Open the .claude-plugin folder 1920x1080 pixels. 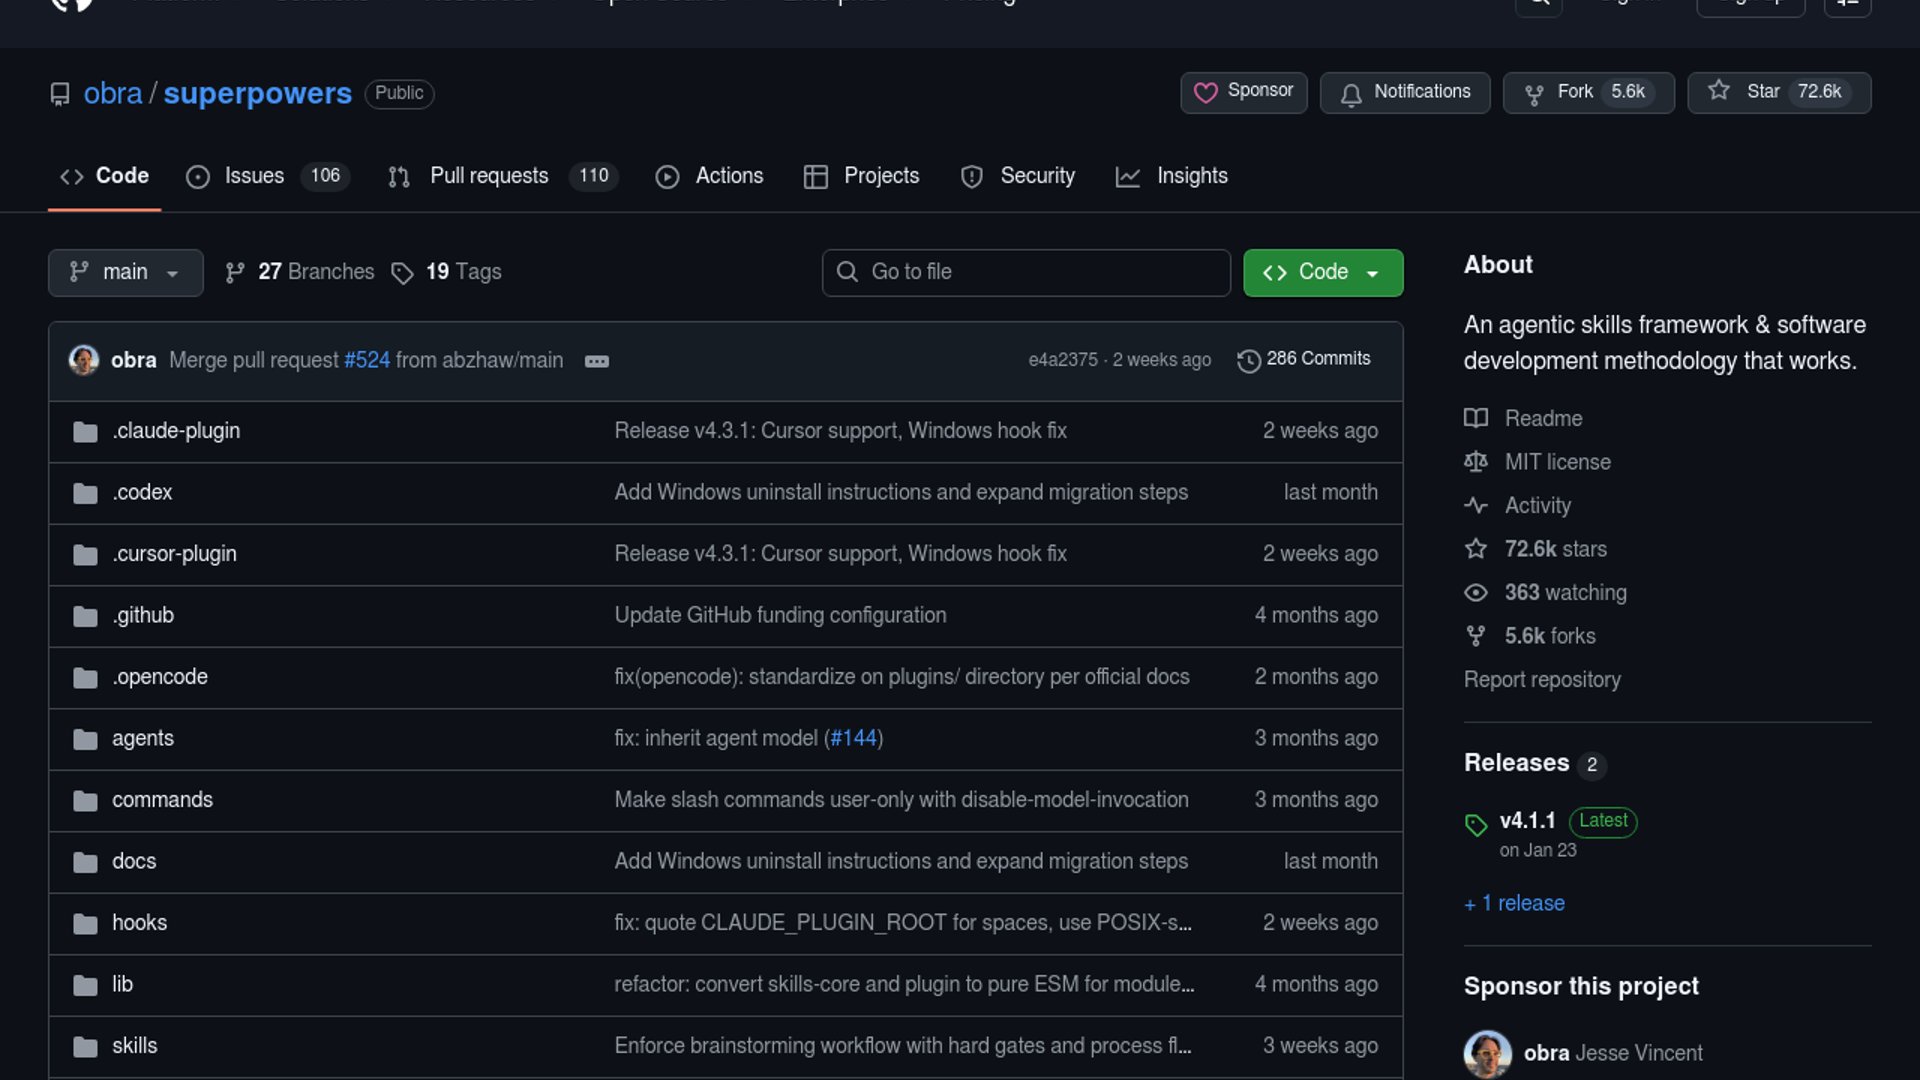176,431
